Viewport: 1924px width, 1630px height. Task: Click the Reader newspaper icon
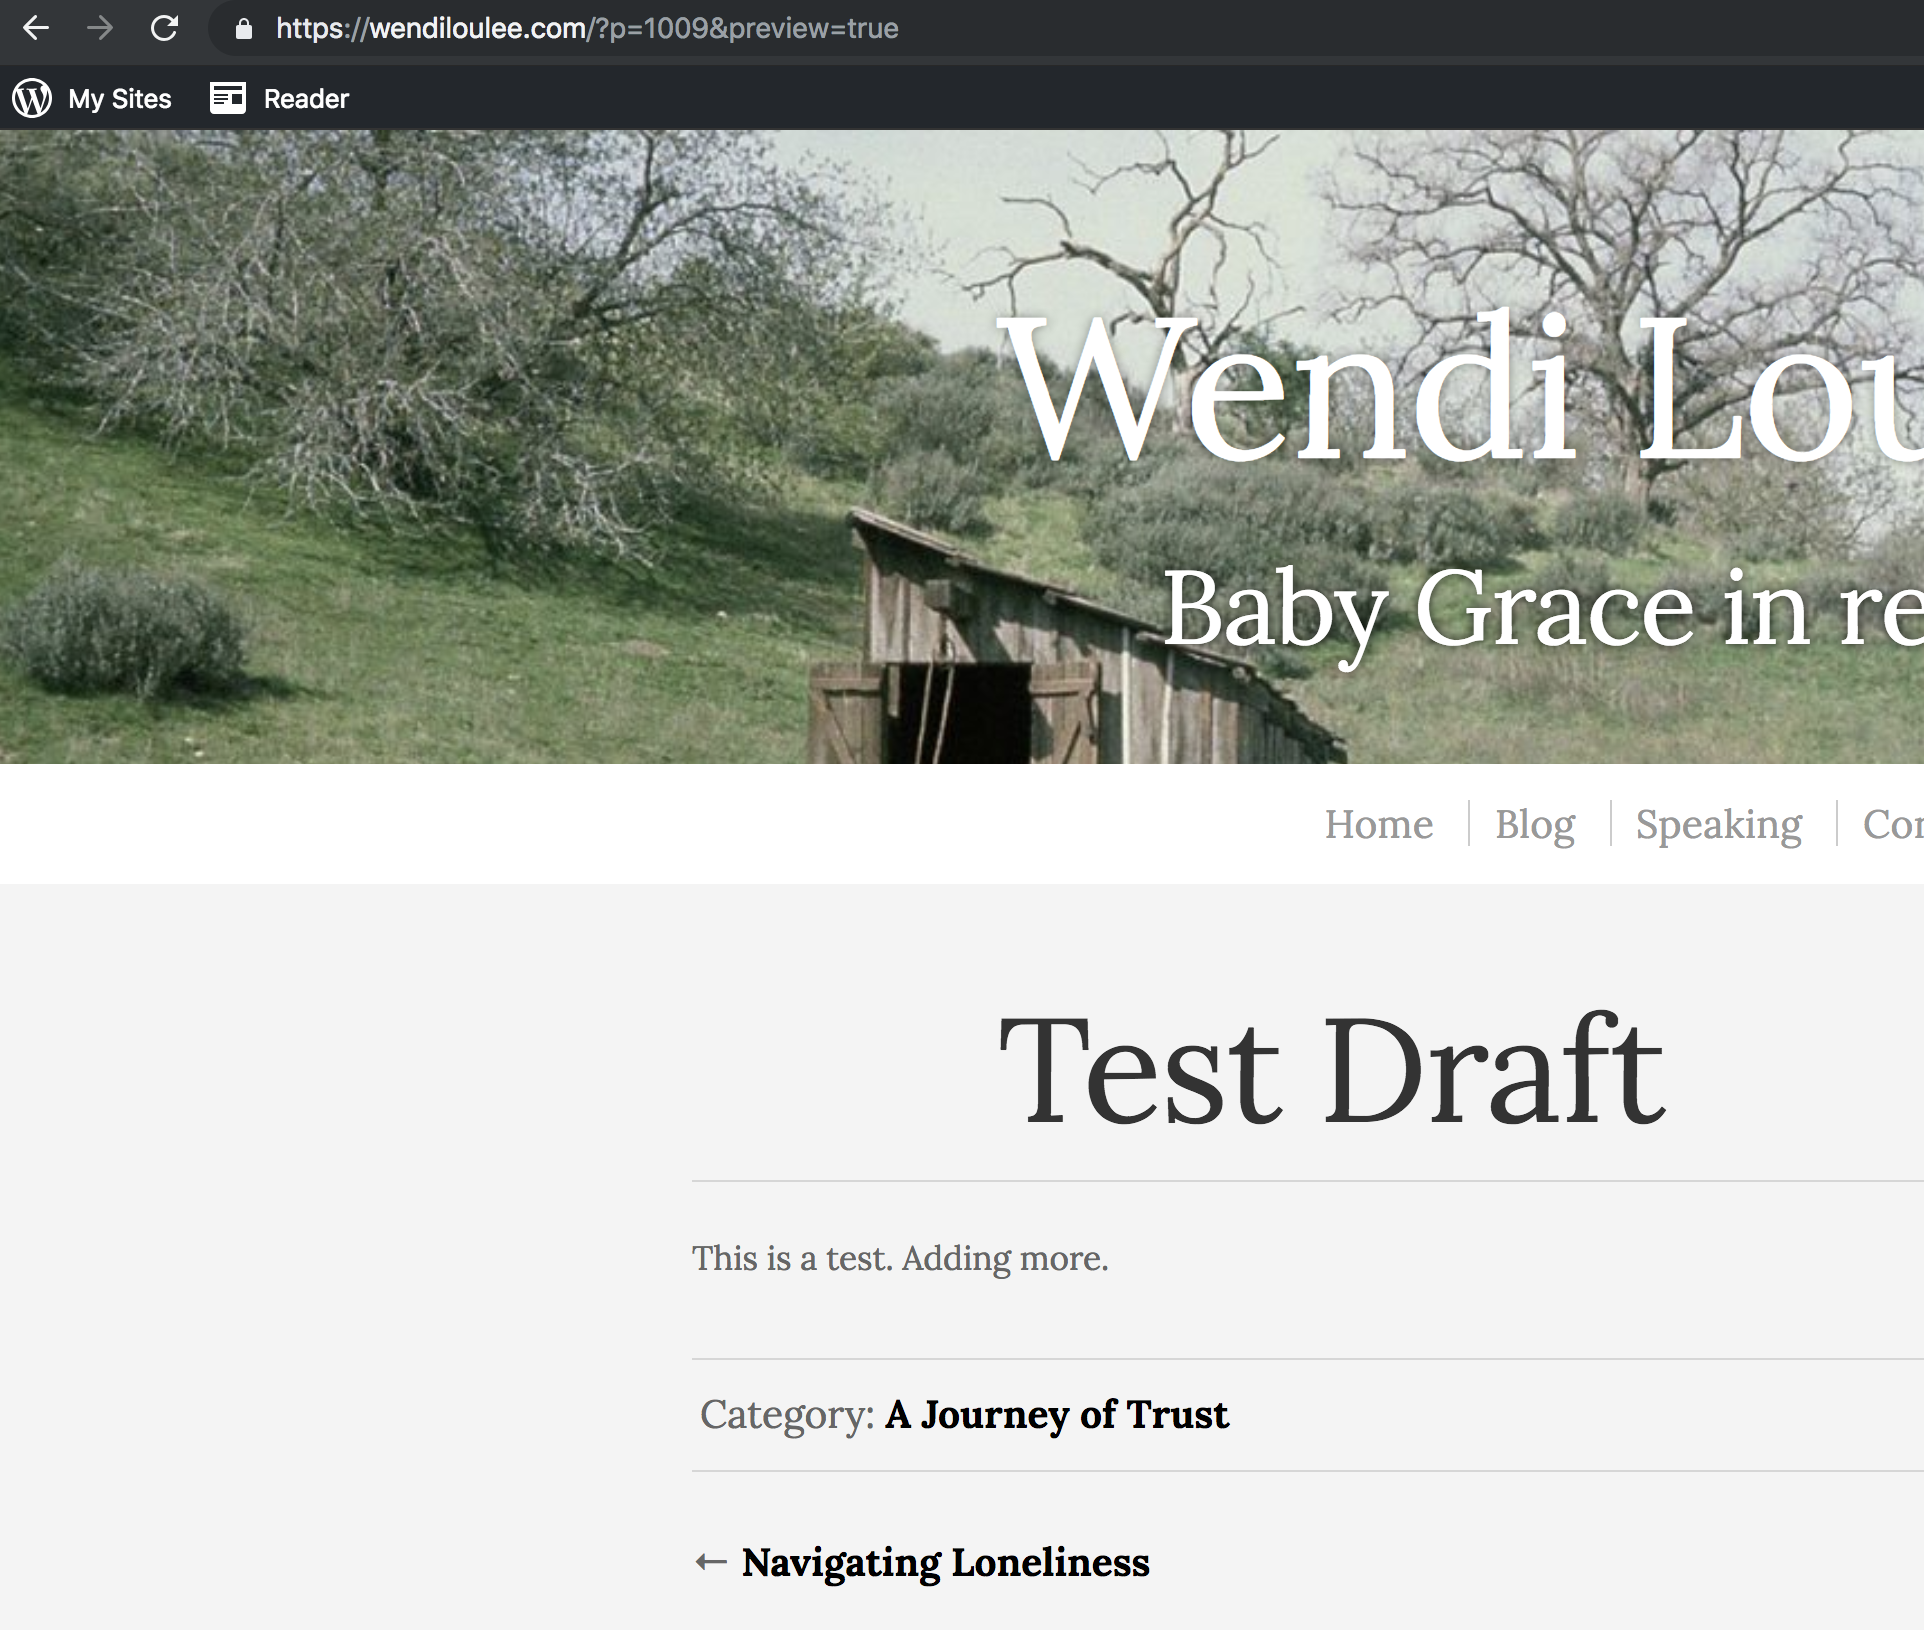tap(228, 98)
